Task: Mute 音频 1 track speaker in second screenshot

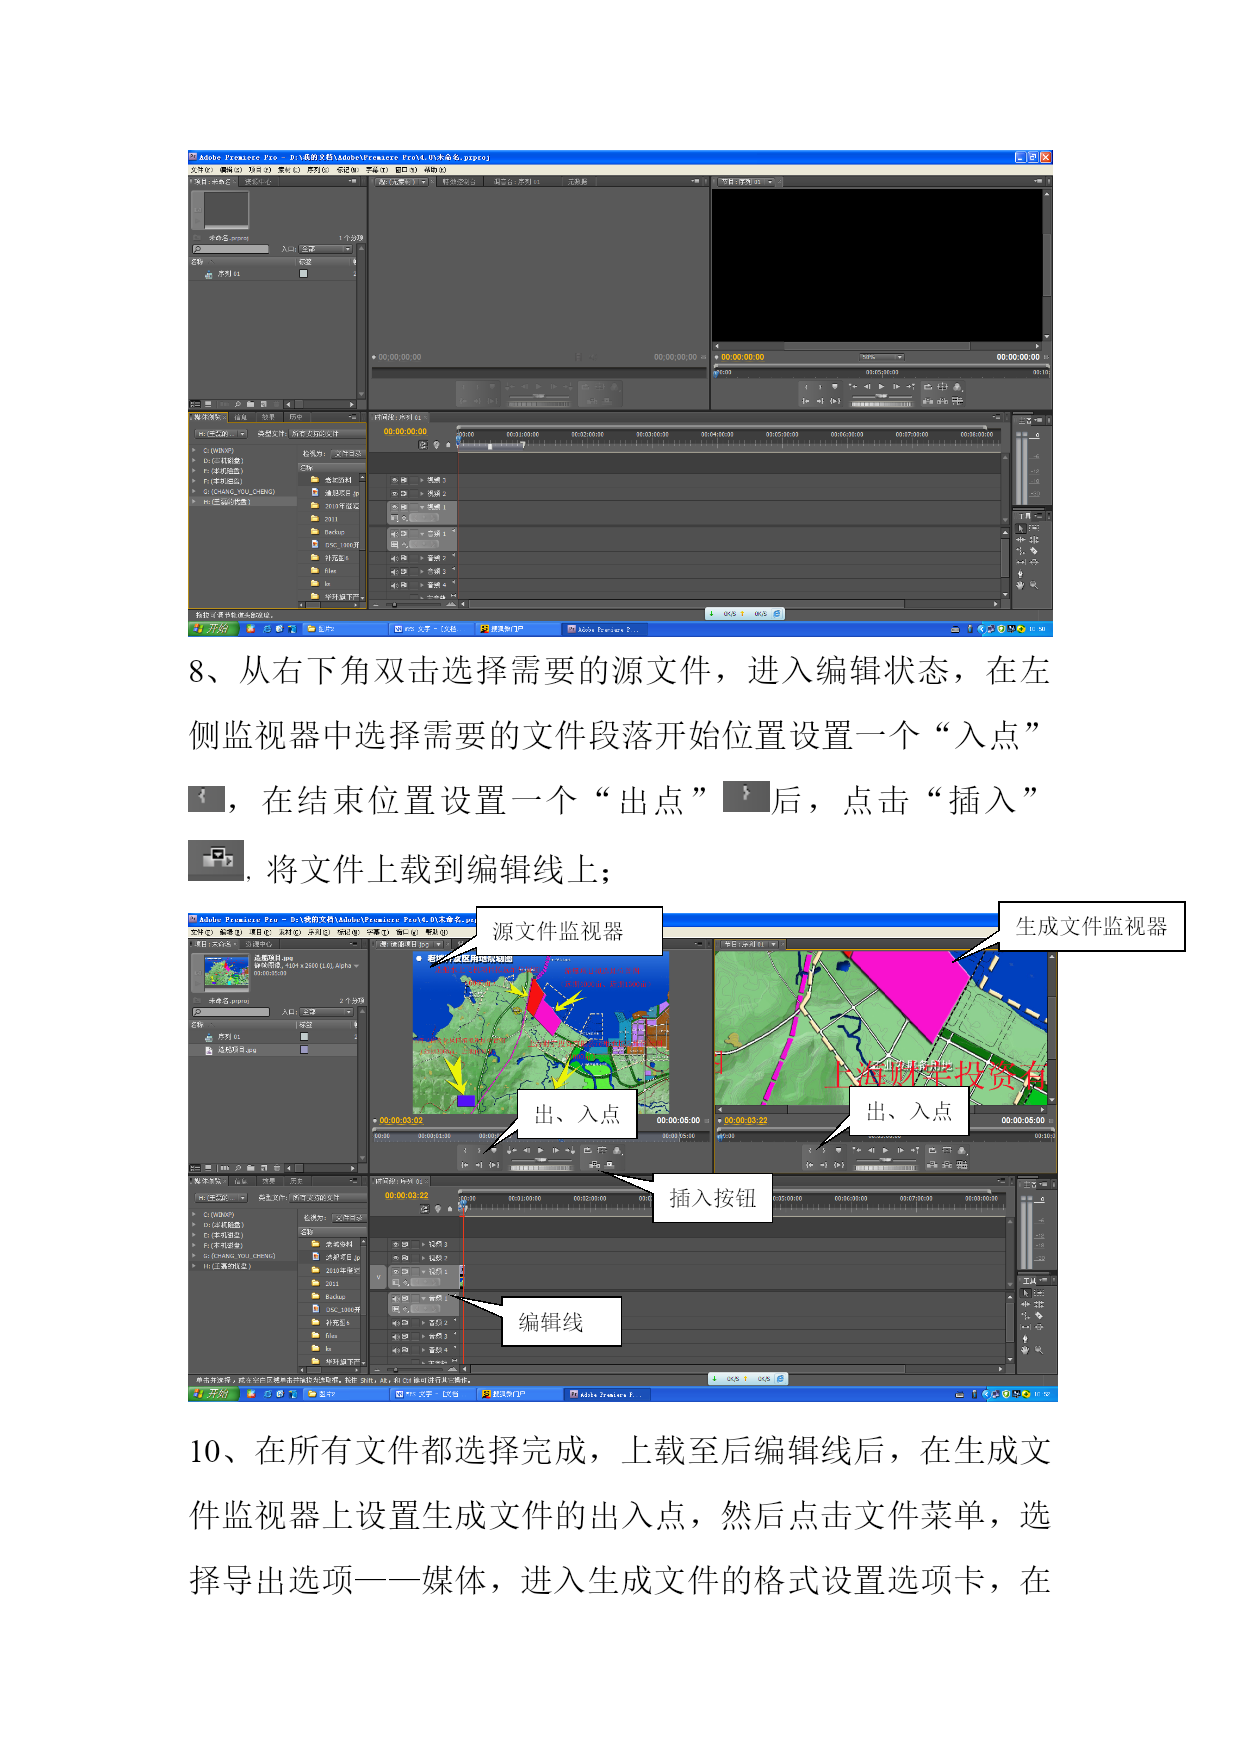Action: click(395, 1299)
